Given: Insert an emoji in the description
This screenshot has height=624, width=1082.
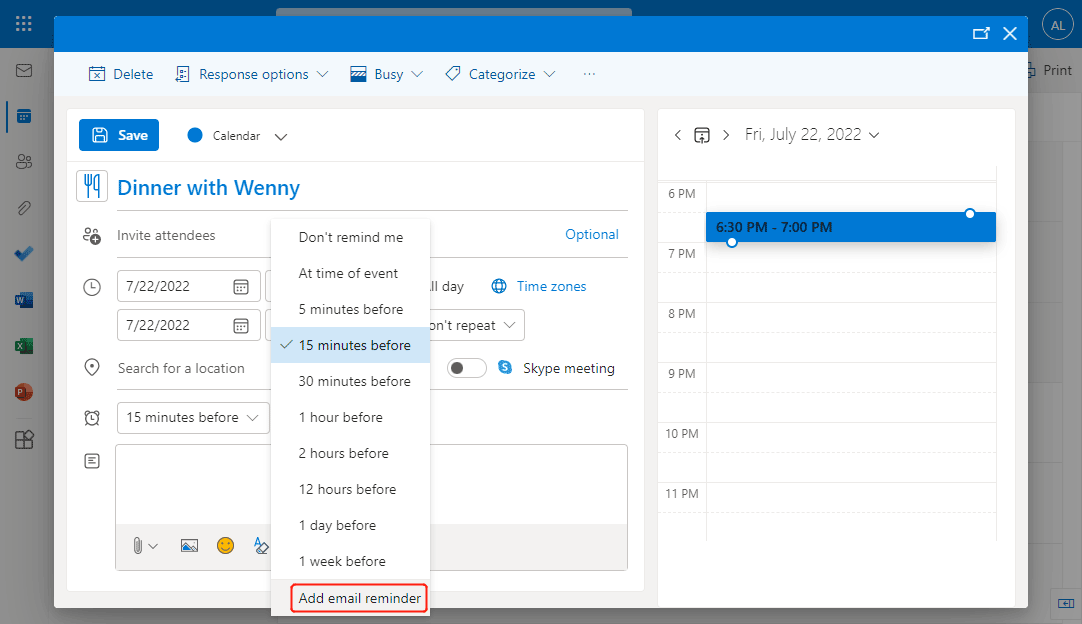Looking at the screenshot, I should [x=225, y=546].
